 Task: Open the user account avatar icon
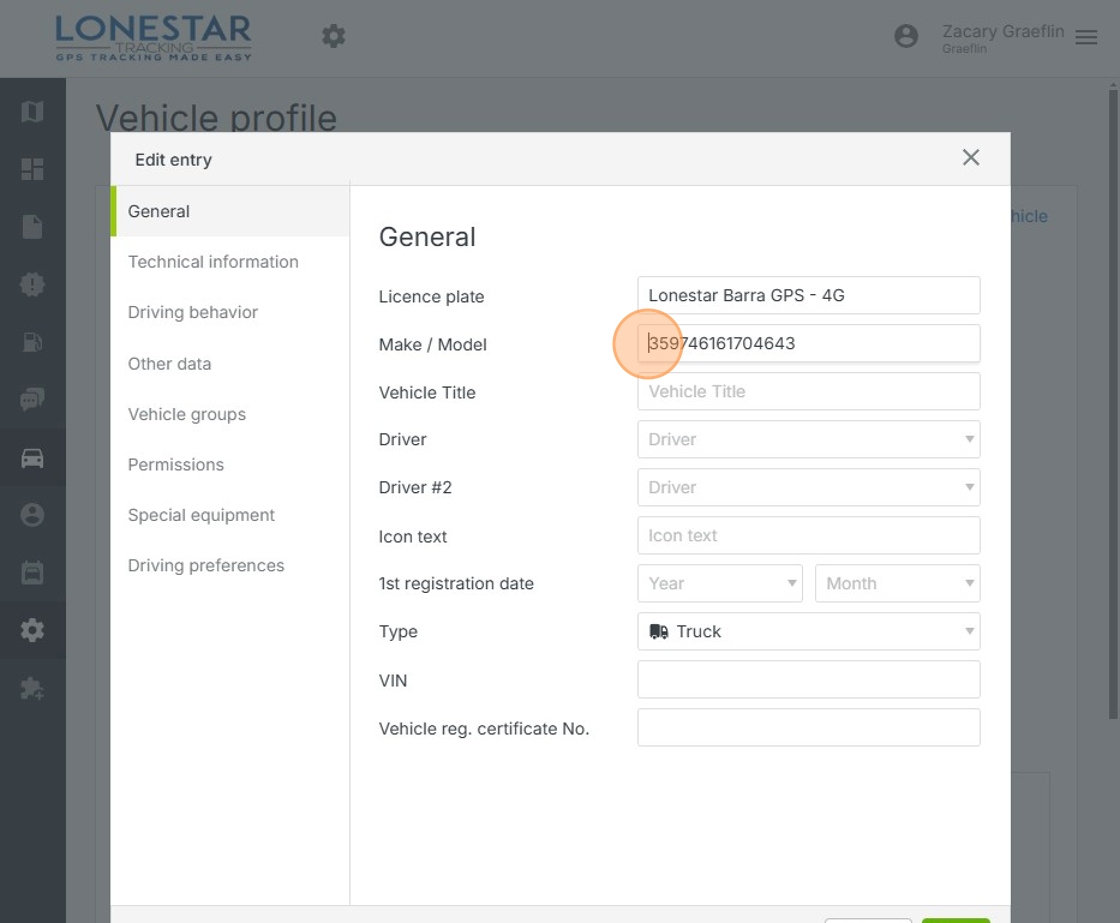click(x=906, y=37)
